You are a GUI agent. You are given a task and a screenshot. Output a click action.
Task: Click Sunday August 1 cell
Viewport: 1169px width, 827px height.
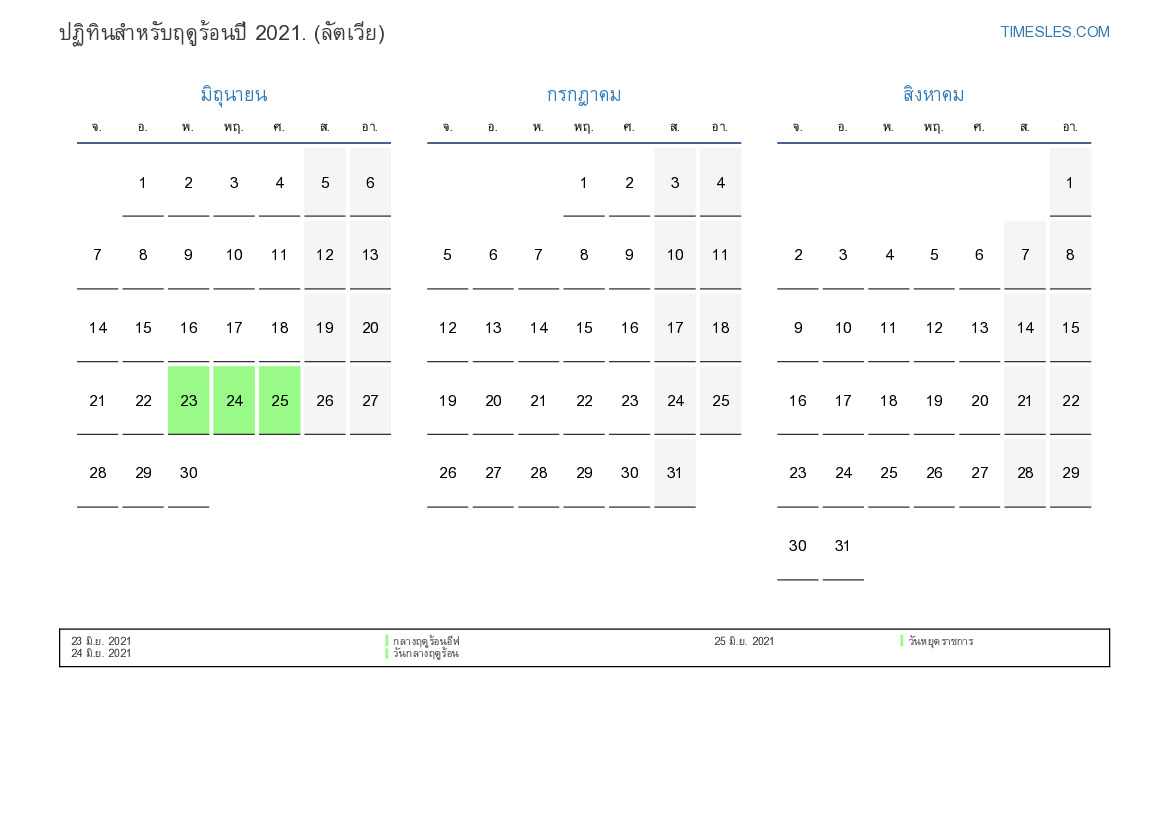coord(1070,182)
